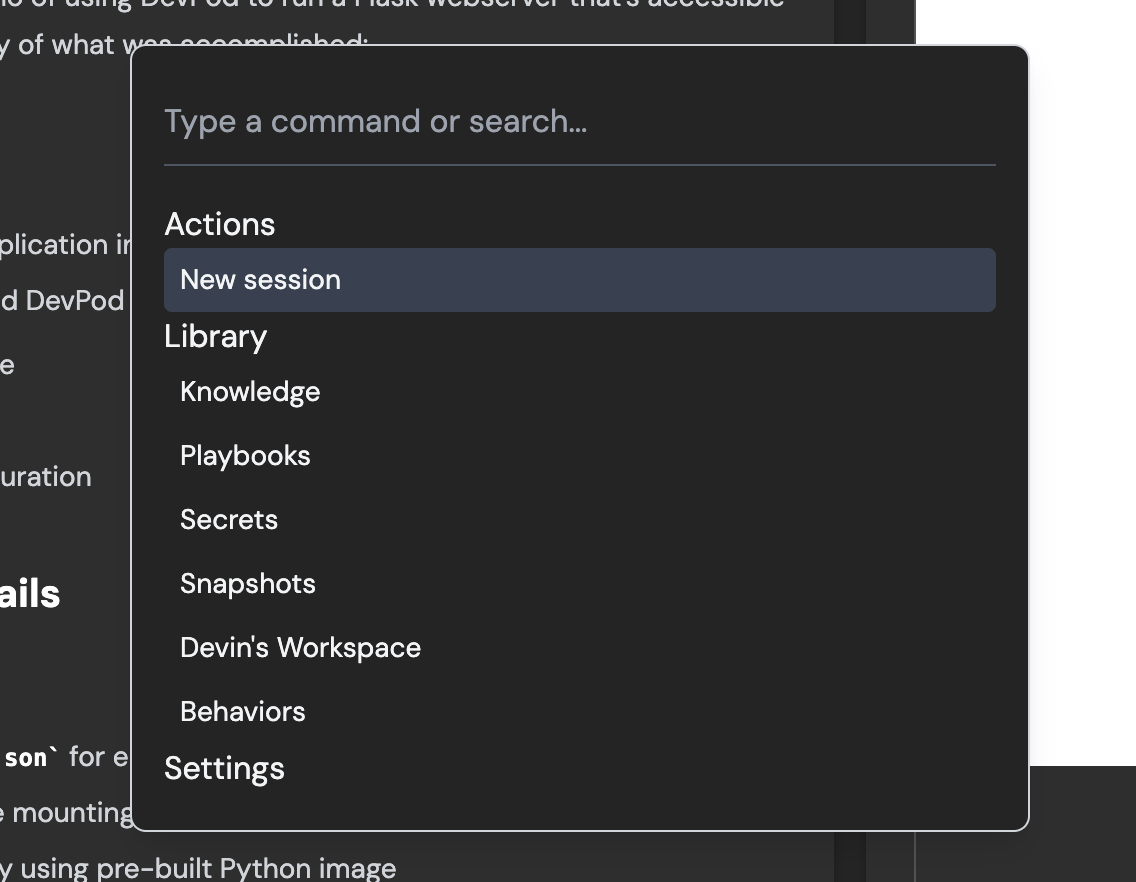
Task: Click the 'Flask webserver' line at the top
Action: pyautogui.click(x=500, y=4)
